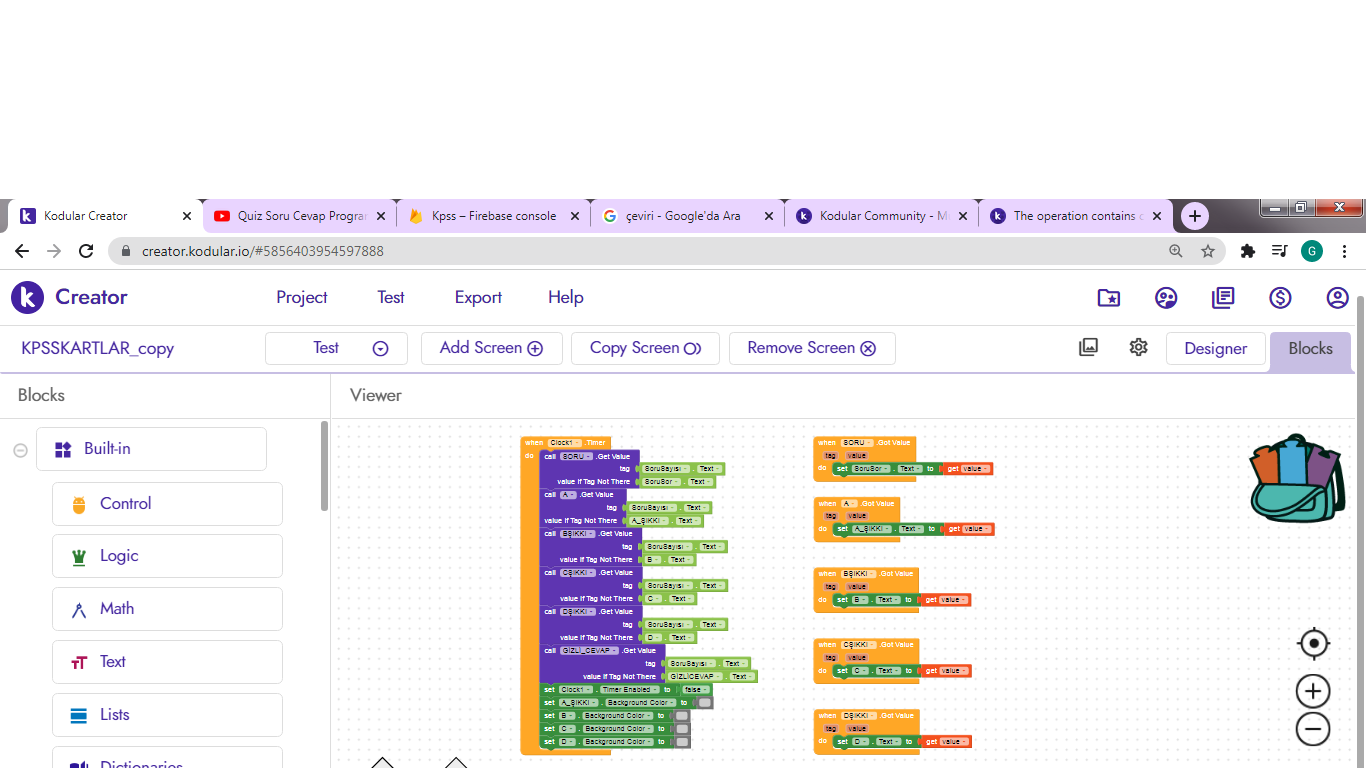
Task: Collapse the Built-in blocks category
Action: (x=20, y=450)
